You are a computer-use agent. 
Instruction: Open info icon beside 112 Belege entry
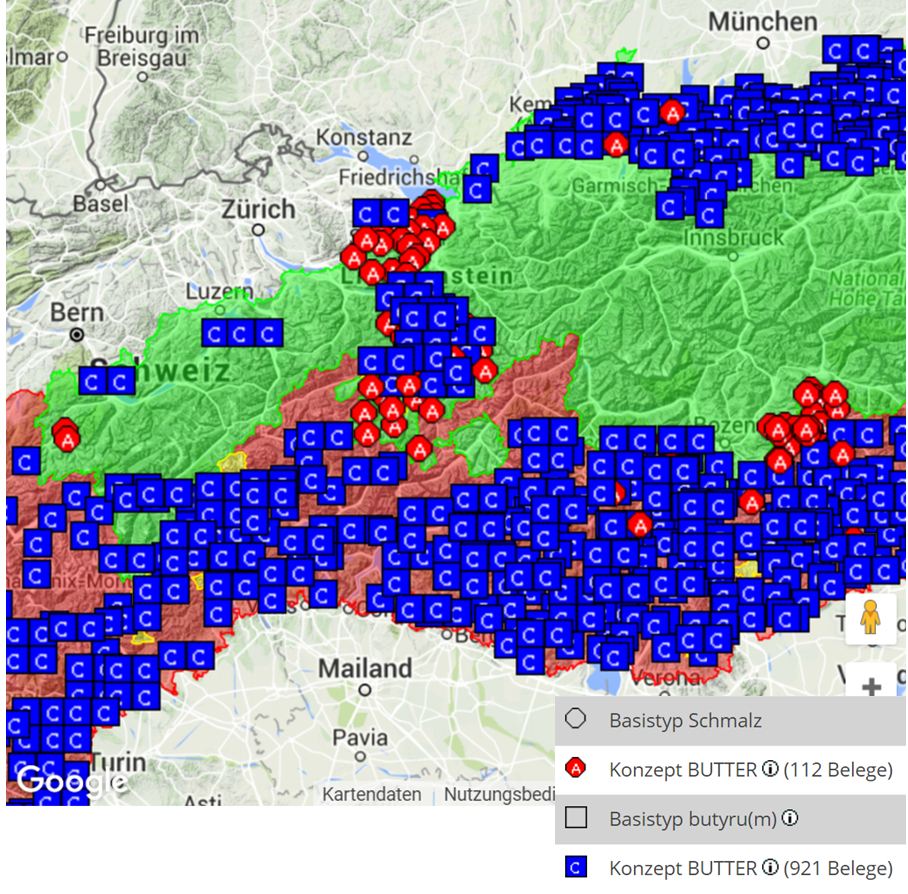tap(769, 769)
